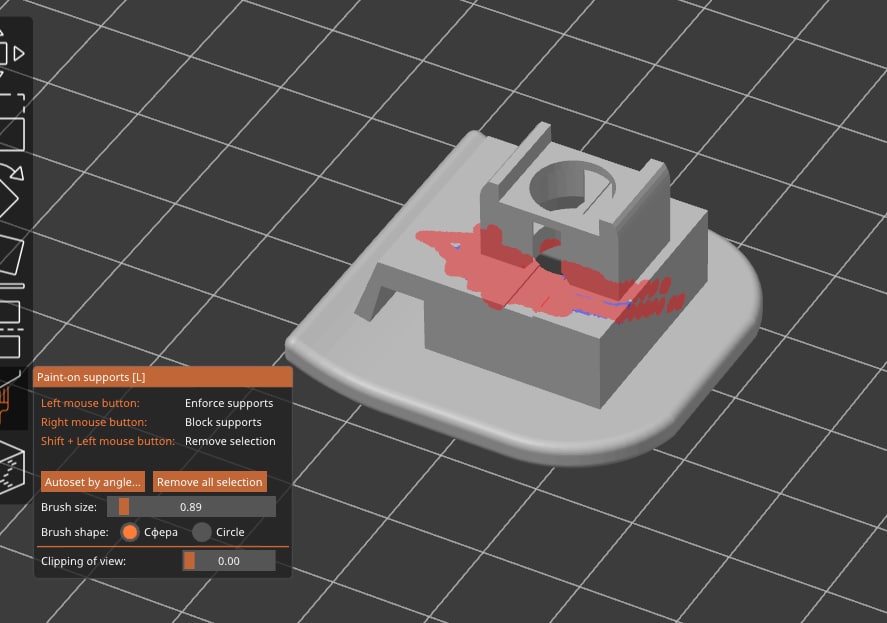Adjust the Clipping of view slider

pos(229,561)
